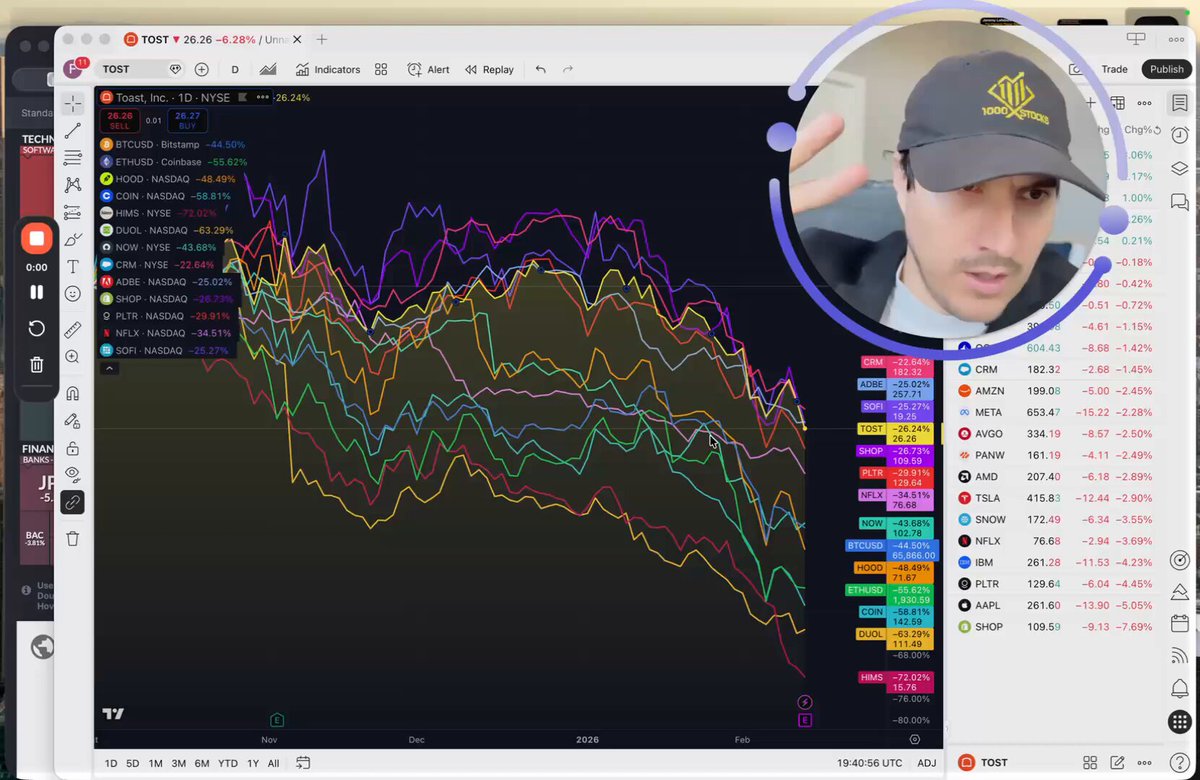The width and height of the screenshot is (1200, 780).
Task: Publish the chart idea
Action: click(1166, 69)
